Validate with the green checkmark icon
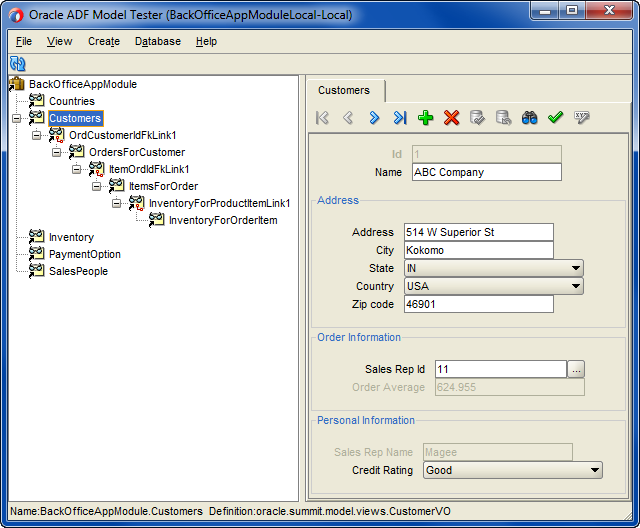640x528 pixels. [x=556, y=118]
